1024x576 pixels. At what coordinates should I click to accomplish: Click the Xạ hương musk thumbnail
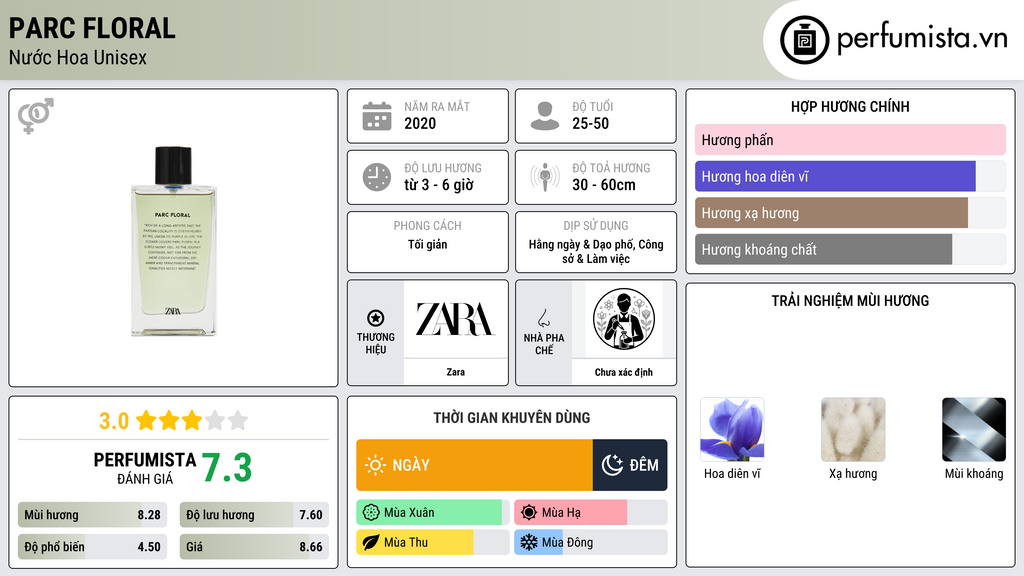(853, 430)
